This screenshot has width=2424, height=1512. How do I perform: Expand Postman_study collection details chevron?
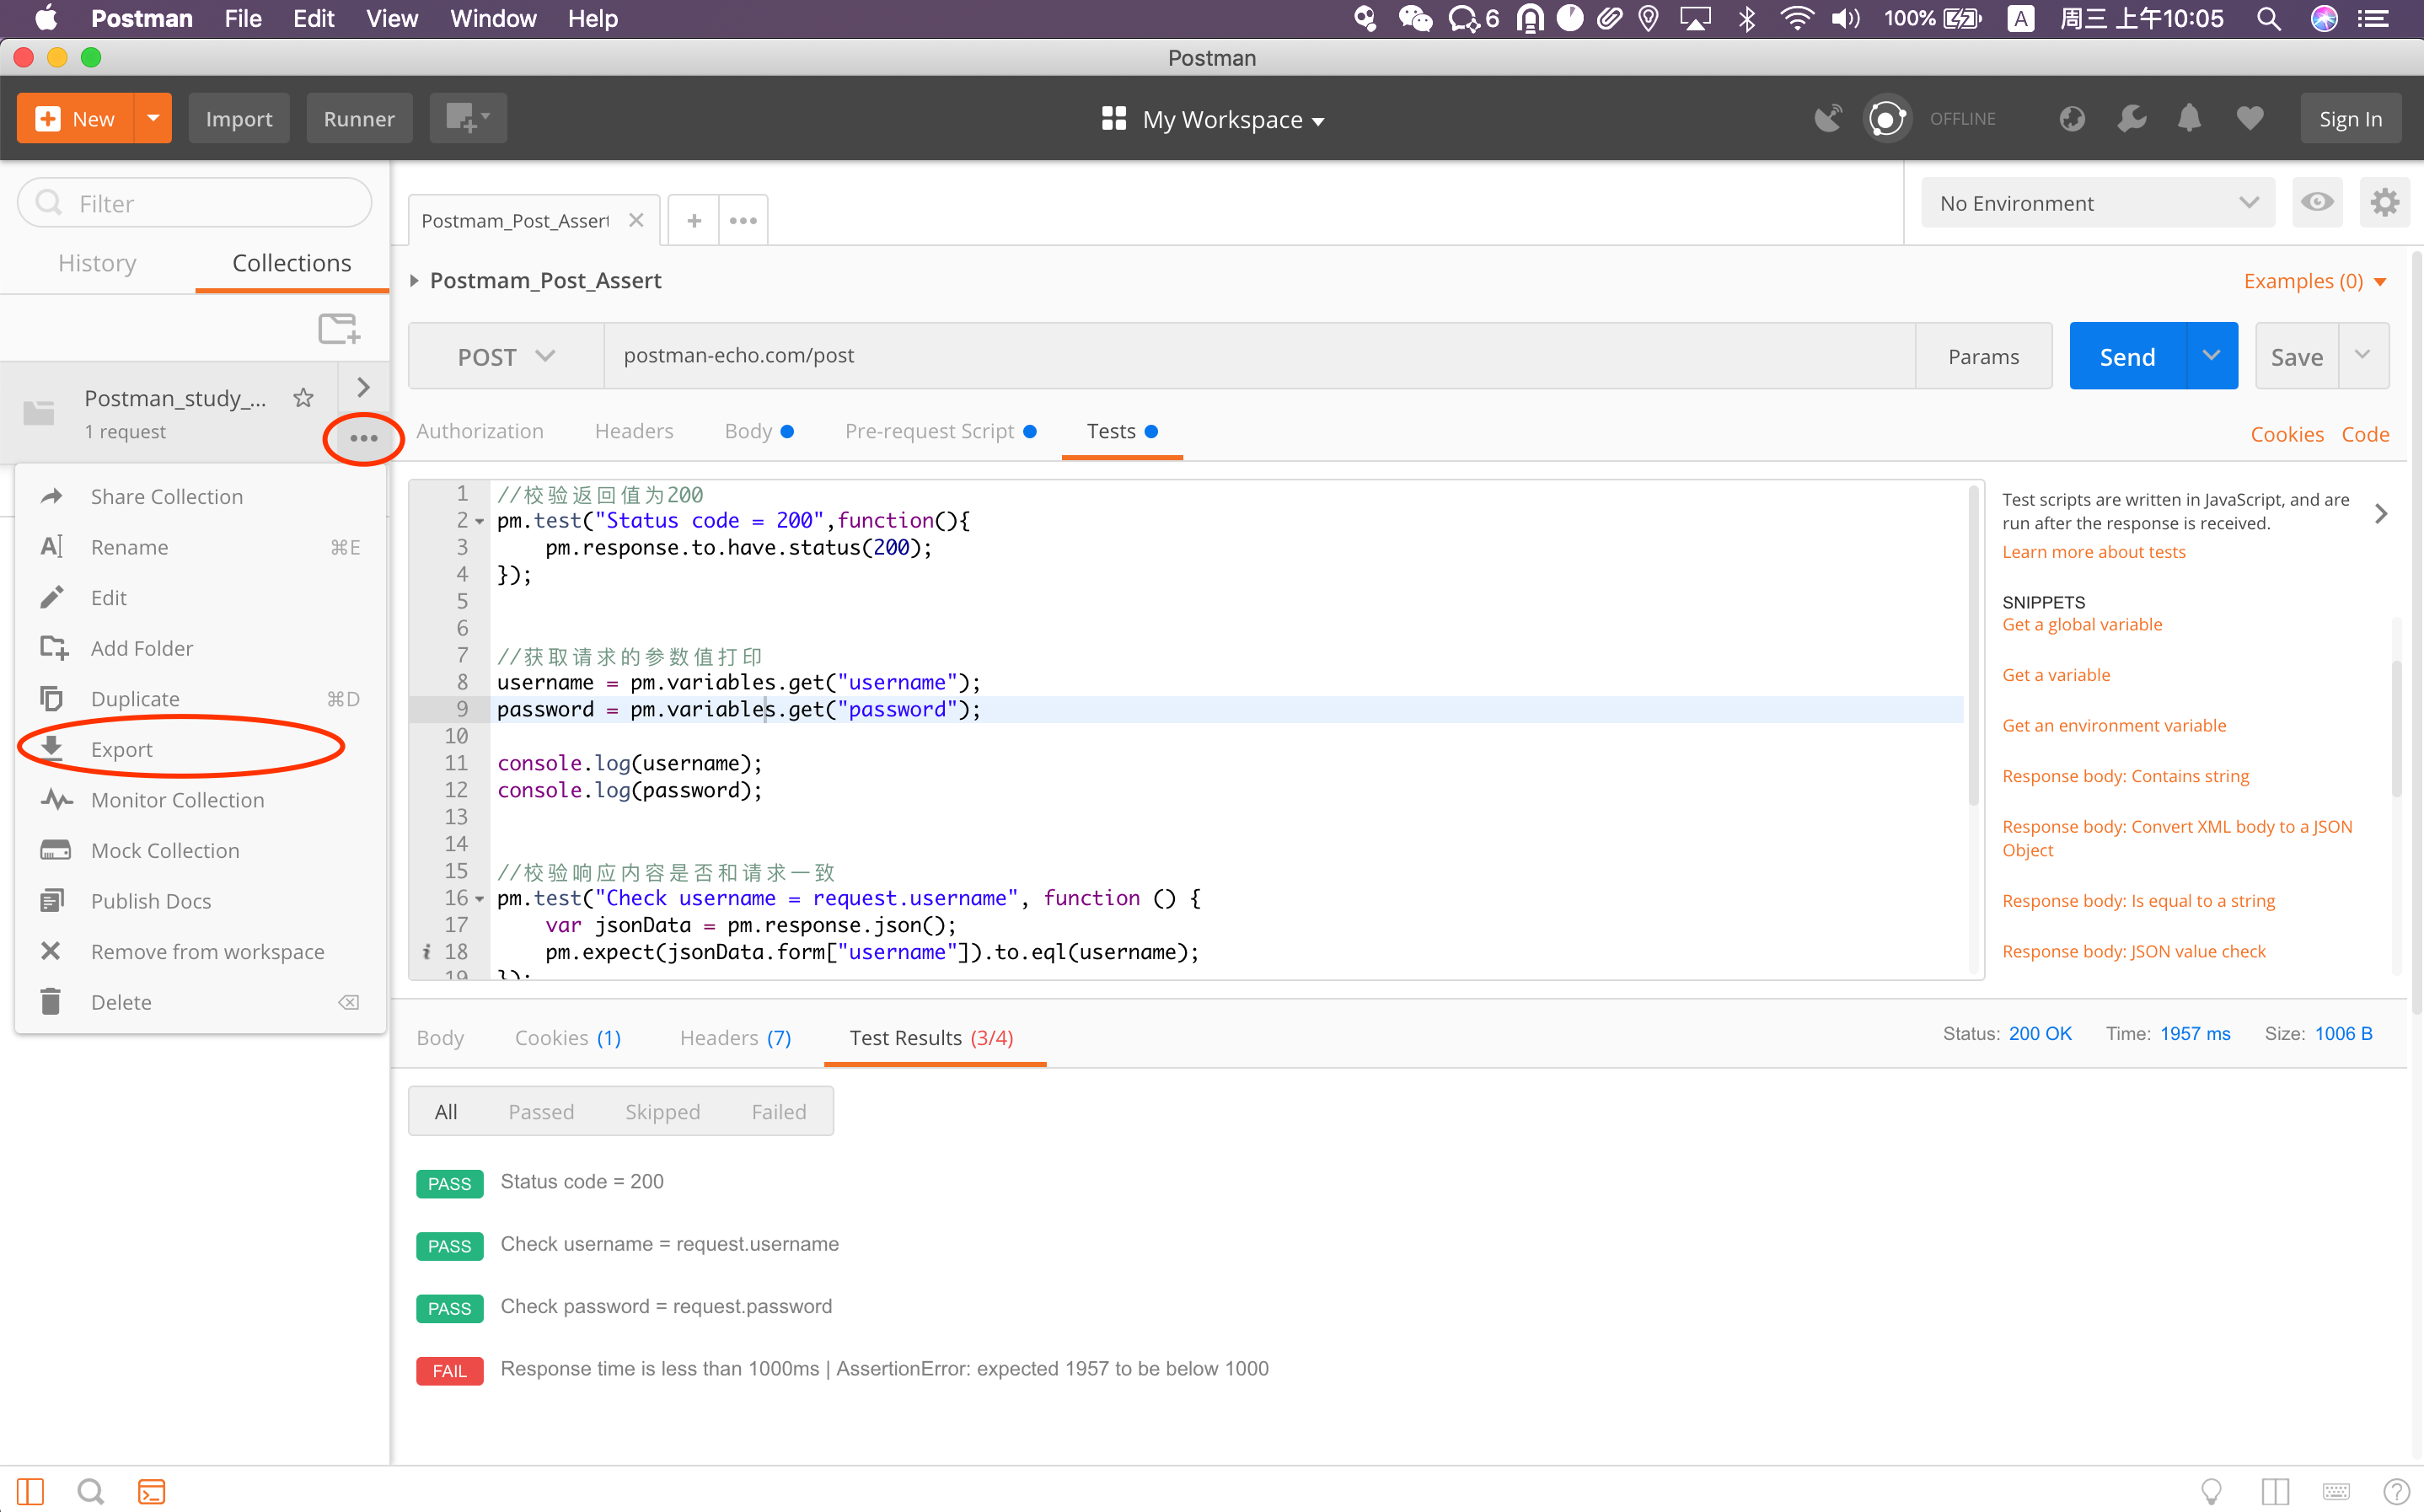tap(363, 387)
